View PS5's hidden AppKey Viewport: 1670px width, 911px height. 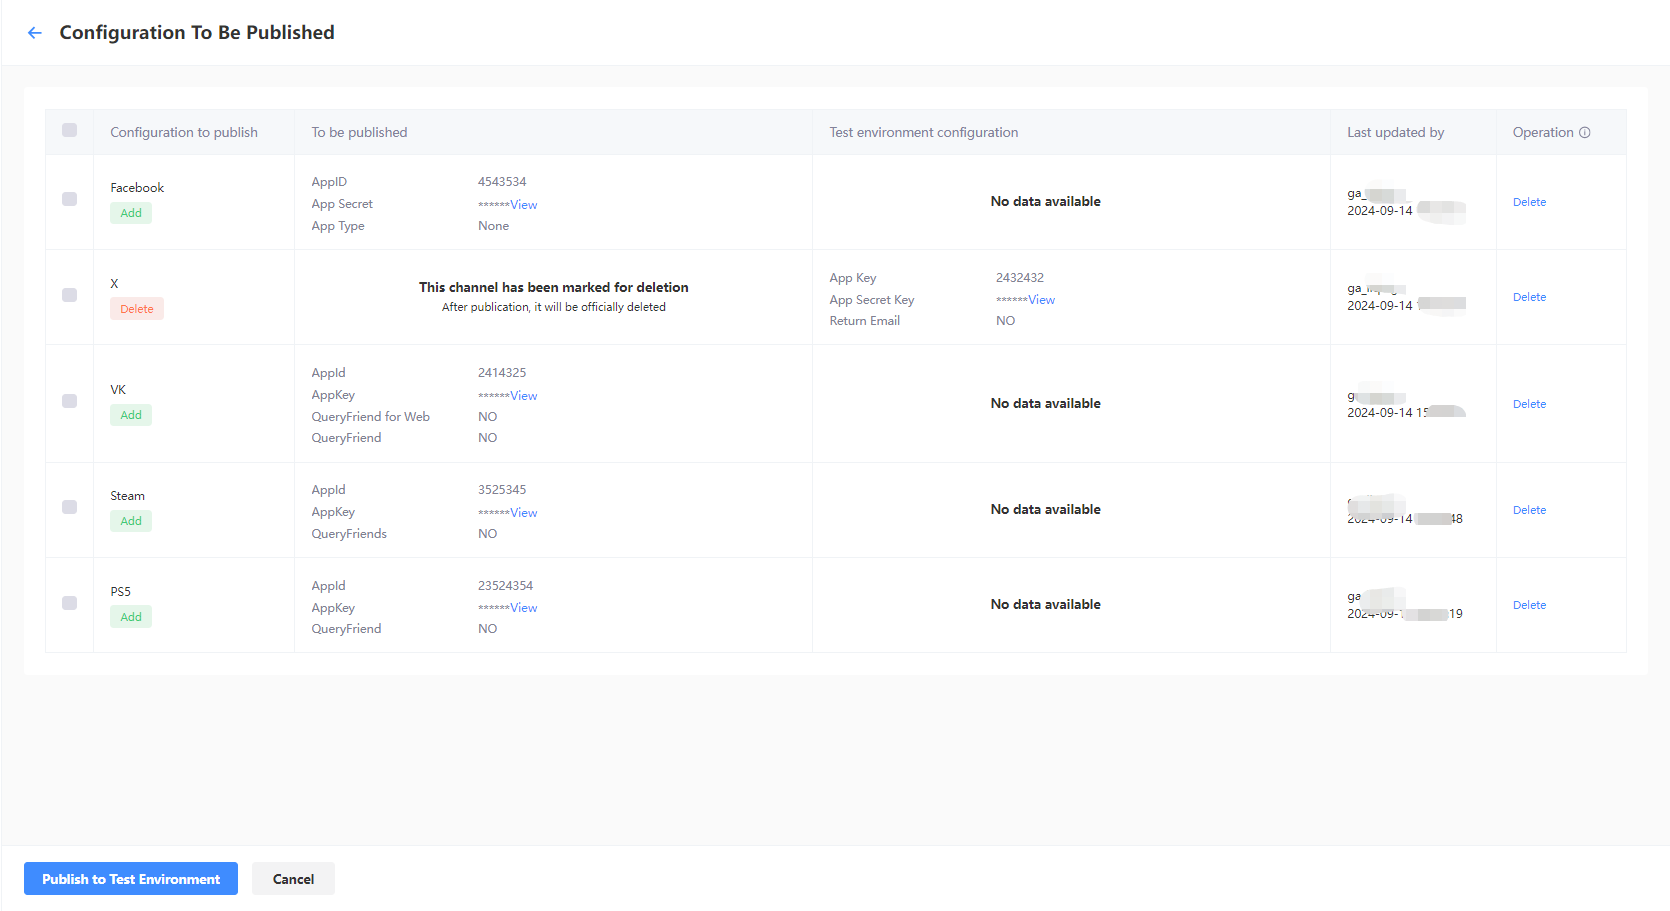click(524, 607)
